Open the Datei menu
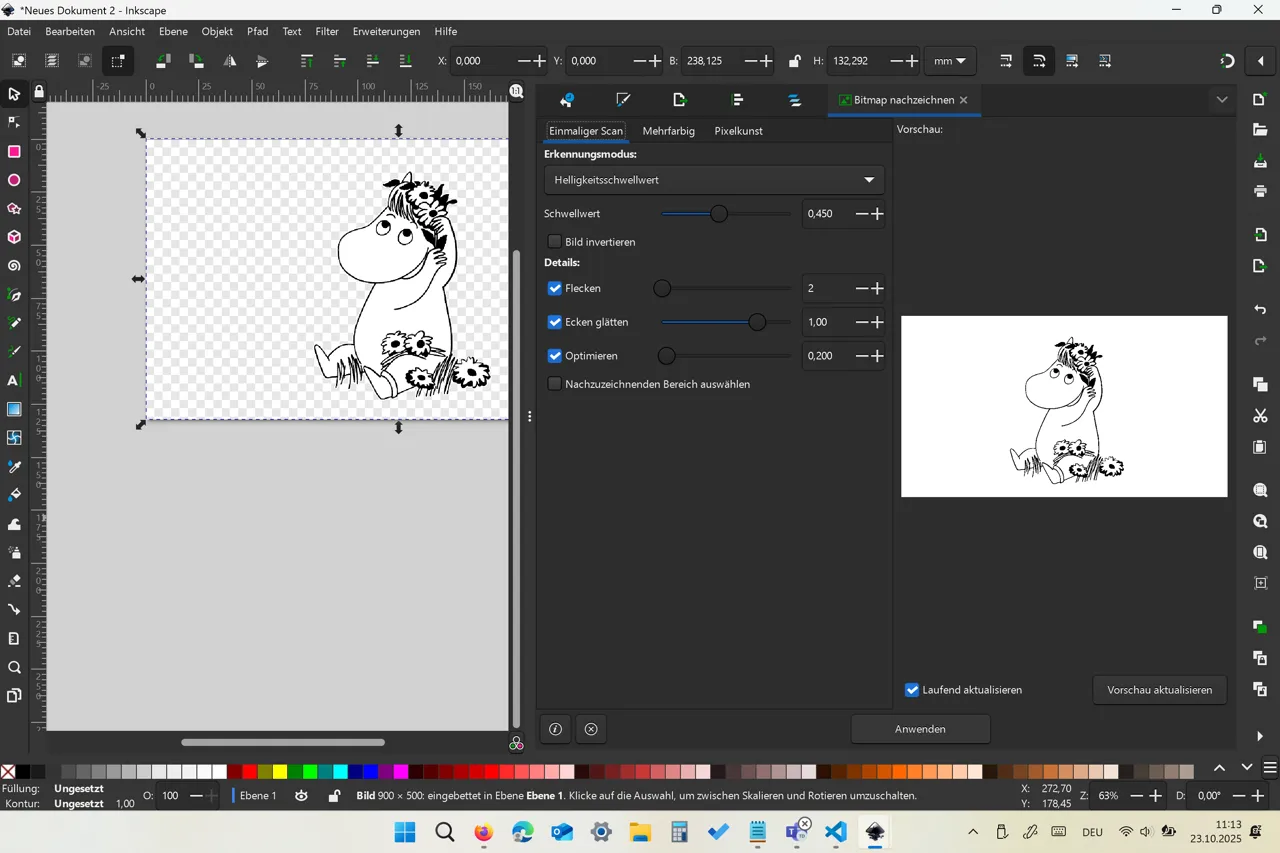This screenshot has width=1280, height=853. pyautogui.click(x=19, y=31)
